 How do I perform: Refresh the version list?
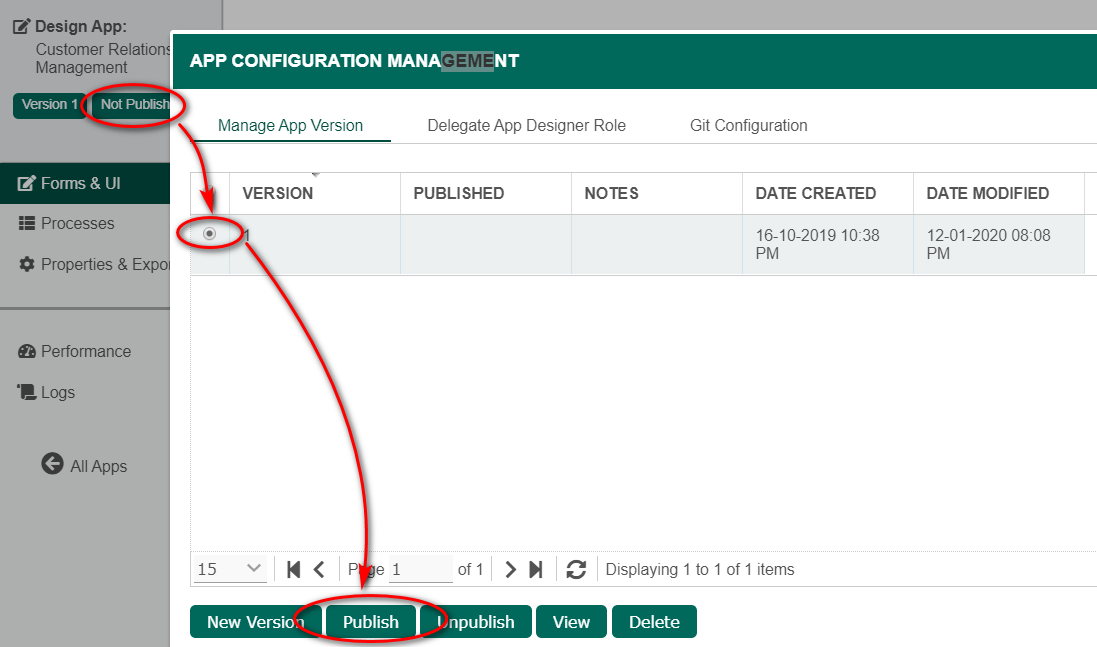(576, 569)
